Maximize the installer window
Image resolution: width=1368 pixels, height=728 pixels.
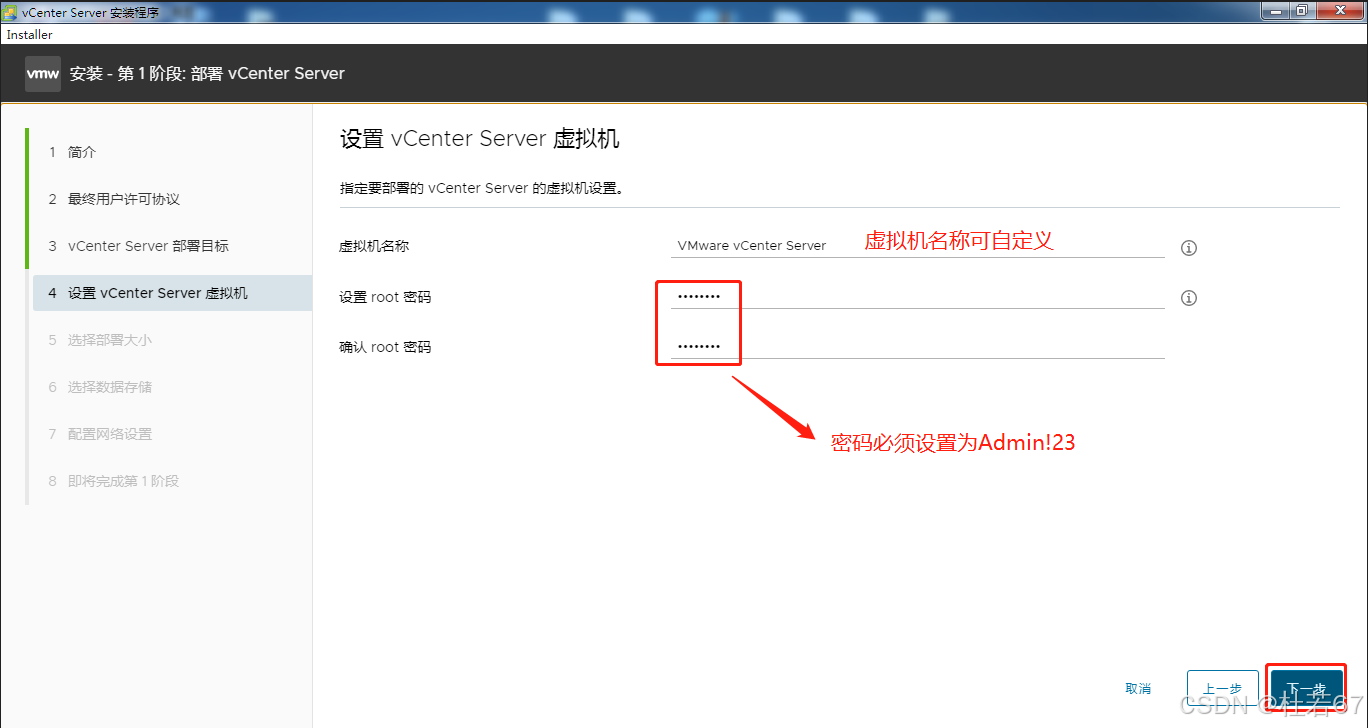point(1302,10)
